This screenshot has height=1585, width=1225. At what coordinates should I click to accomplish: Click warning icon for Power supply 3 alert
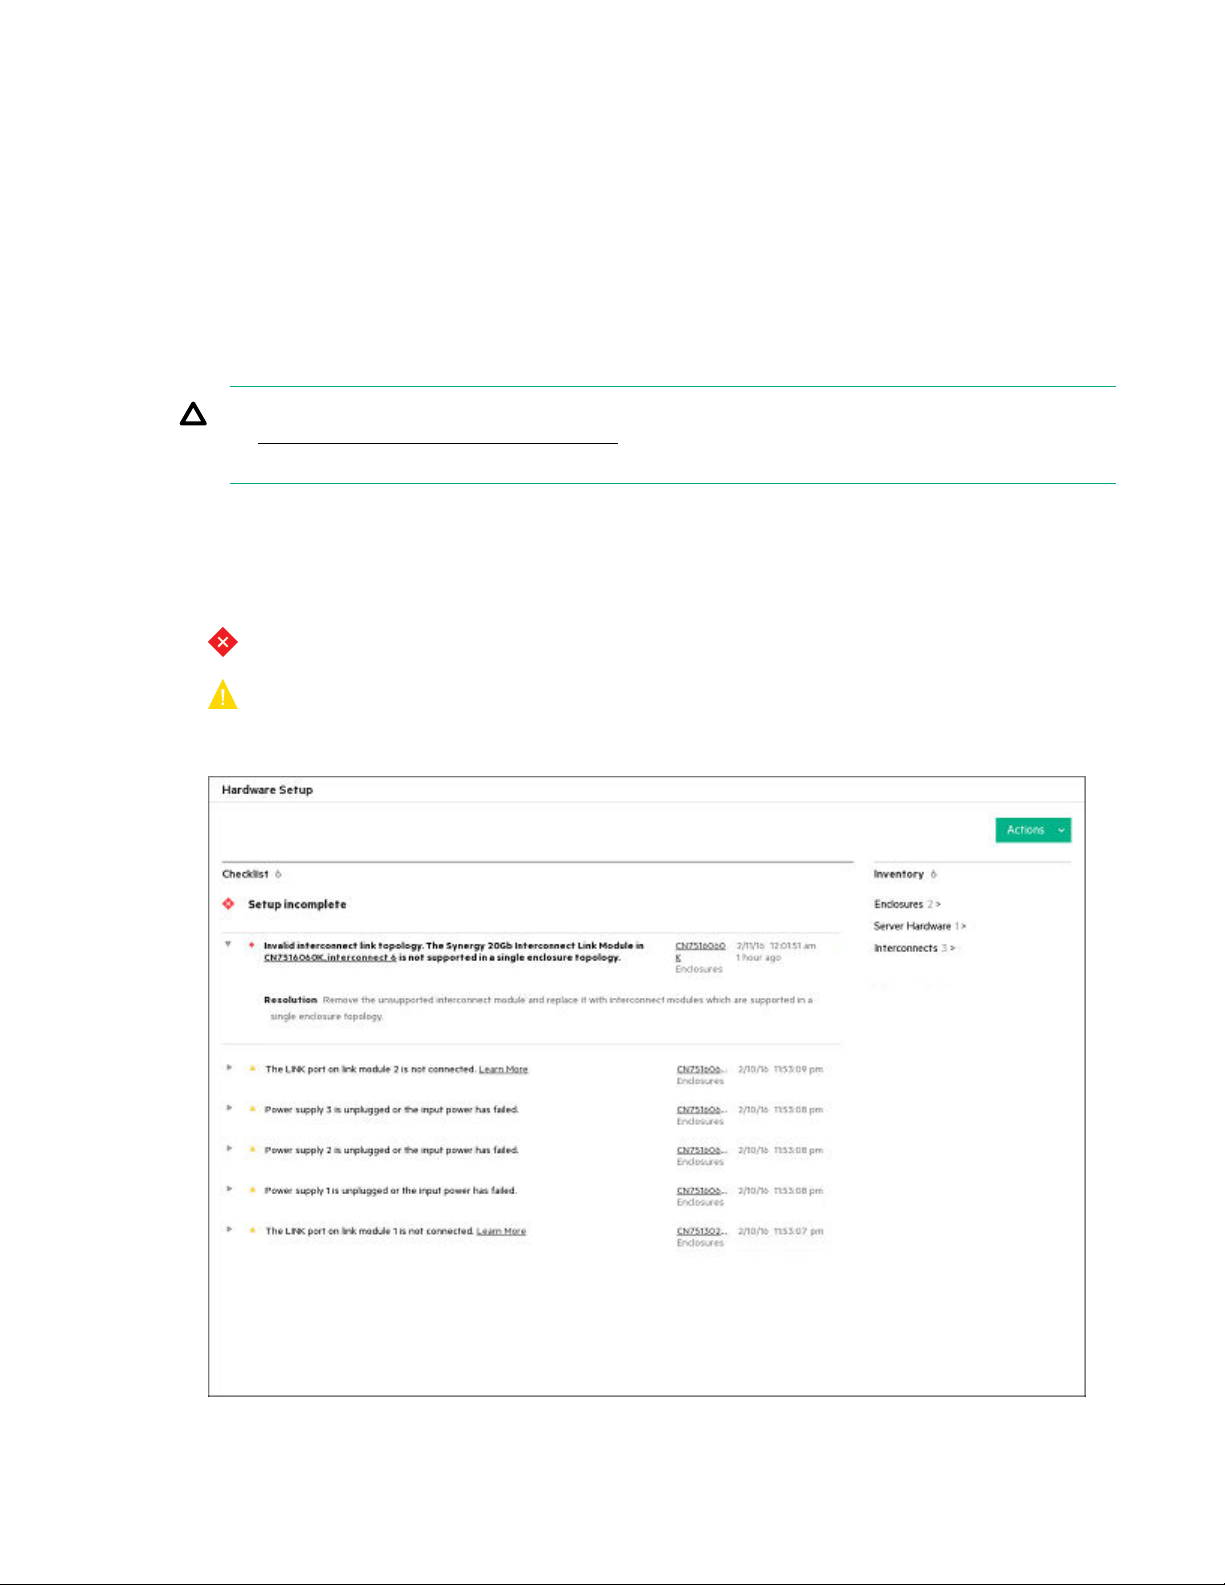tap(252, 1109)
